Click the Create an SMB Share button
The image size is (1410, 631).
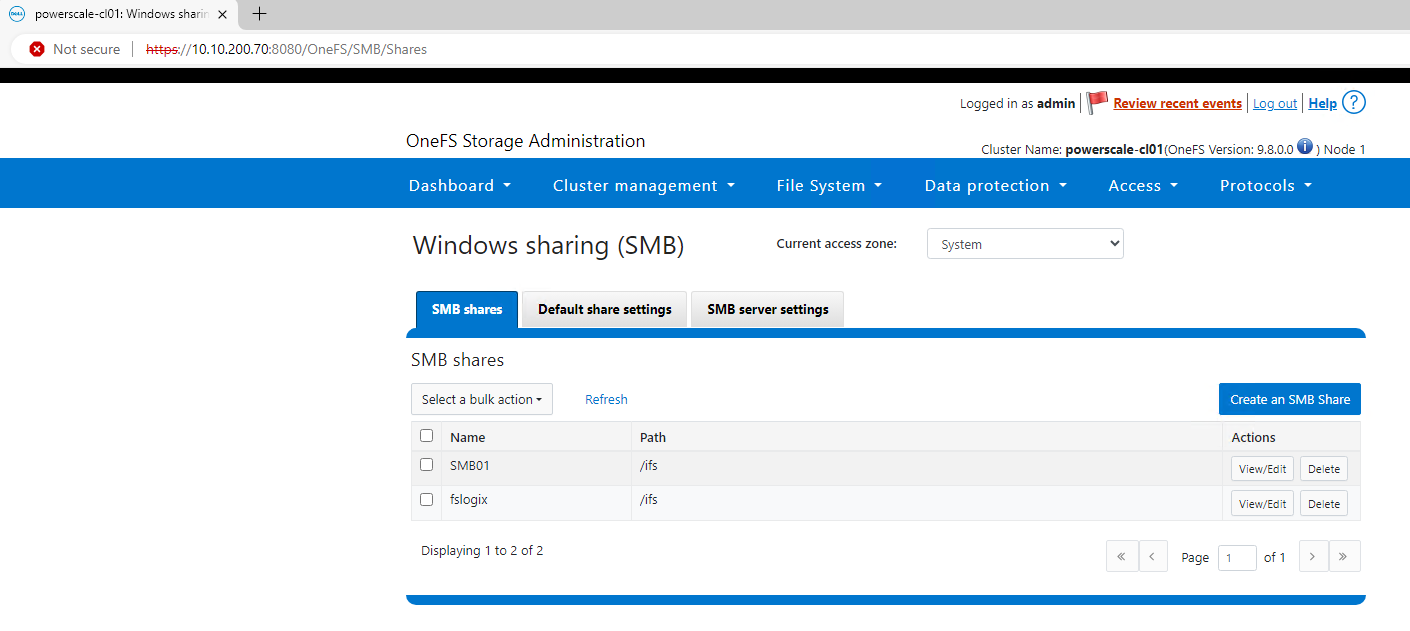(x=1289, y=398)
